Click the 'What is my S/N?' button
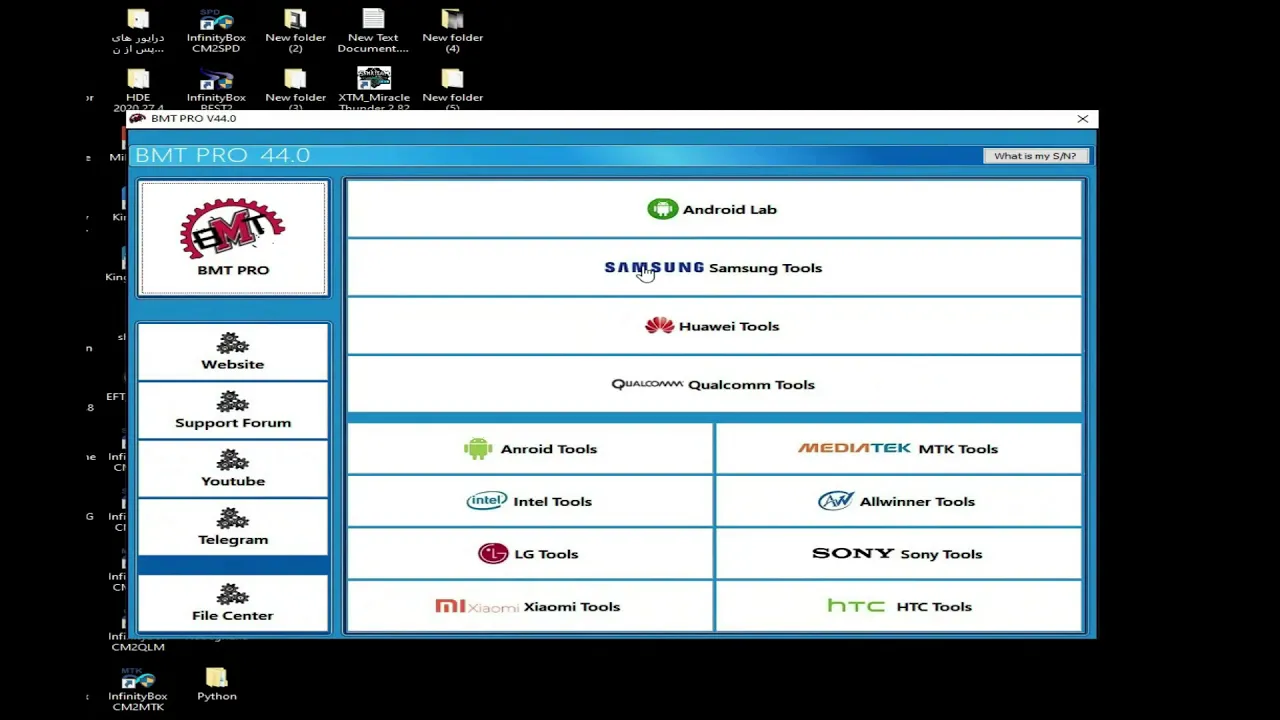 [1035, 156]
